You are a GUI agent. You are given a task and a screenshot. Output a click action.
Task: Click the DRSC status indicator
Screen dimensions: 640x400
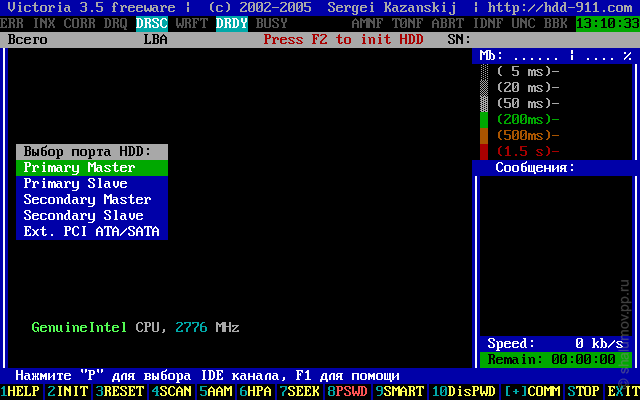[x=152, y=24]
